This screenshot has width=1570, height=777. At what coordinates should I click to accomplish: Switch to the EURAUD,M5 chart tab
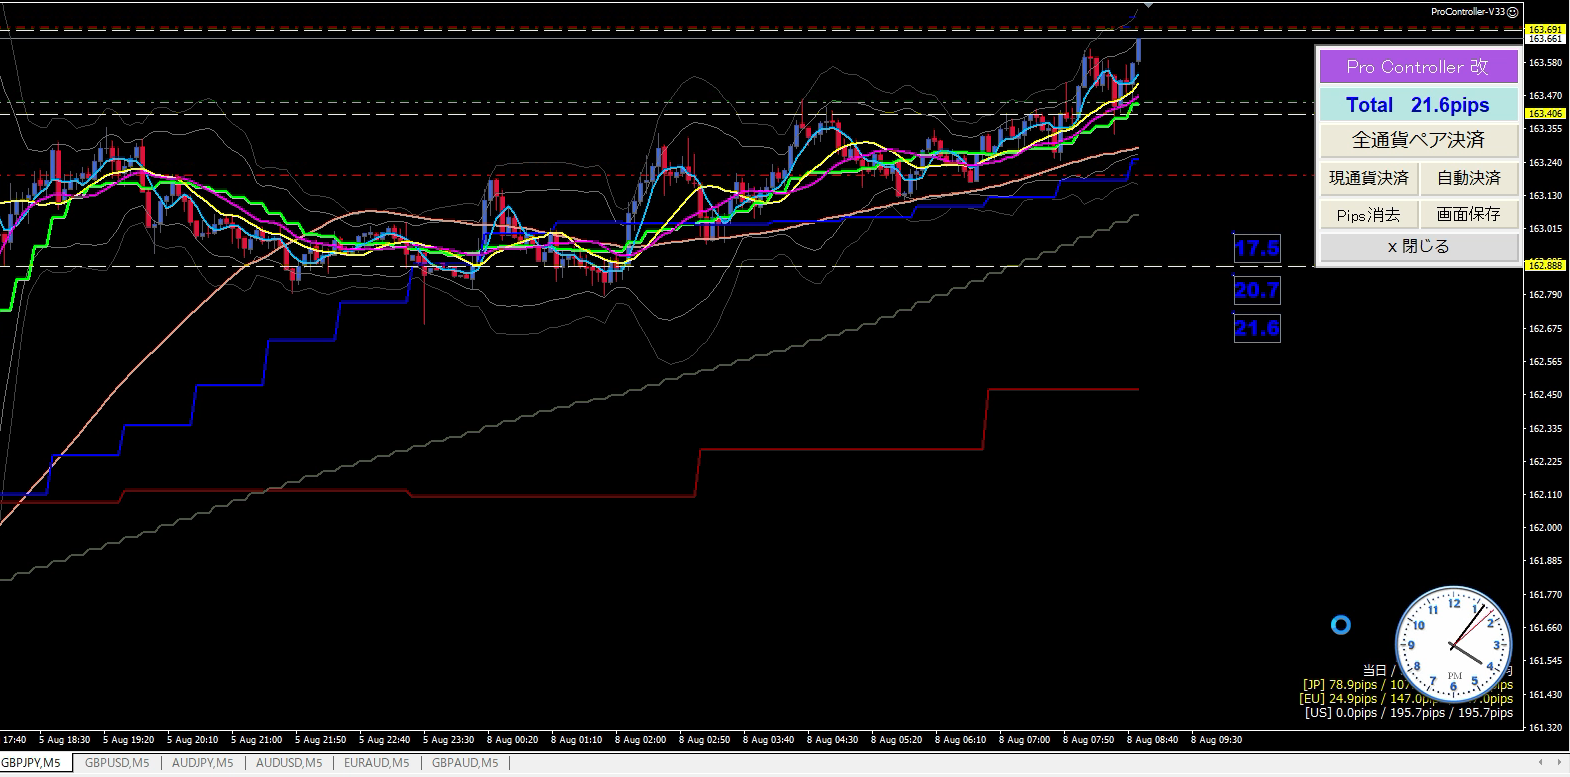[377, 763]
